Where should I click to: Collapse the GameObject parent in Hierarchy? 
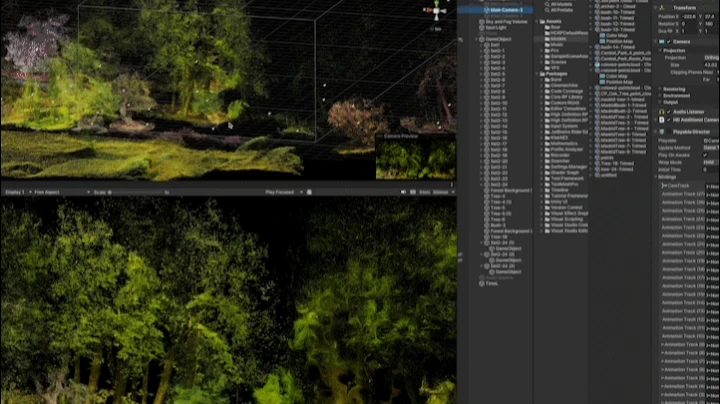476,39
